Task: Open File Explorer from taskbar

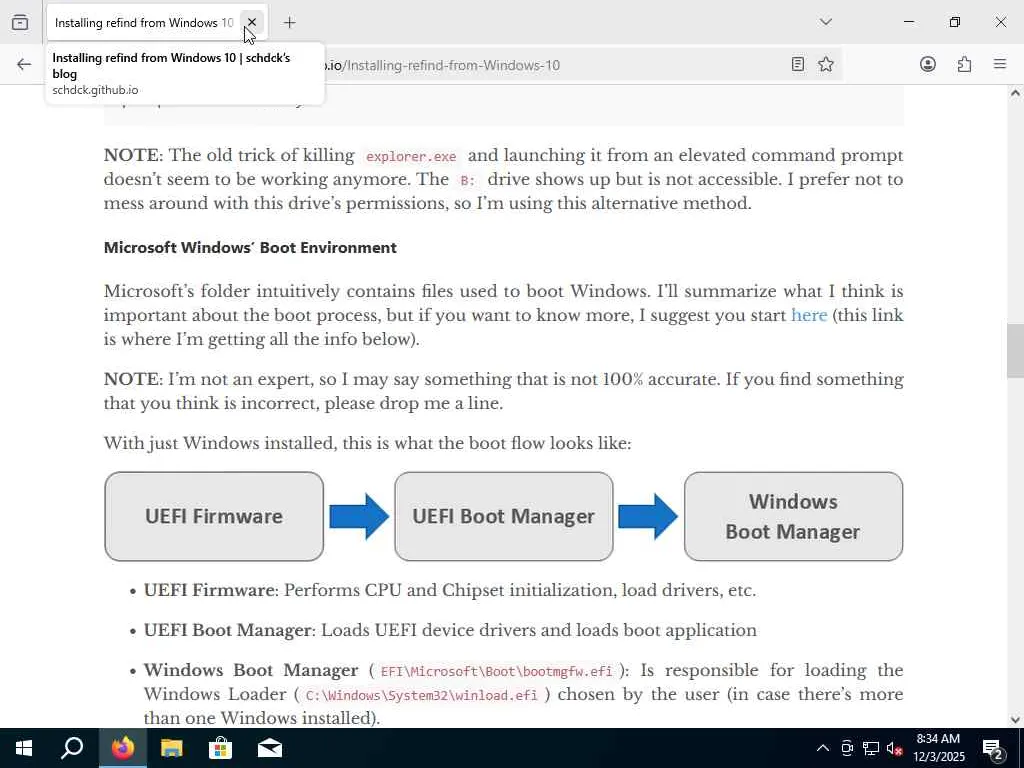Action: click(172, 748)
